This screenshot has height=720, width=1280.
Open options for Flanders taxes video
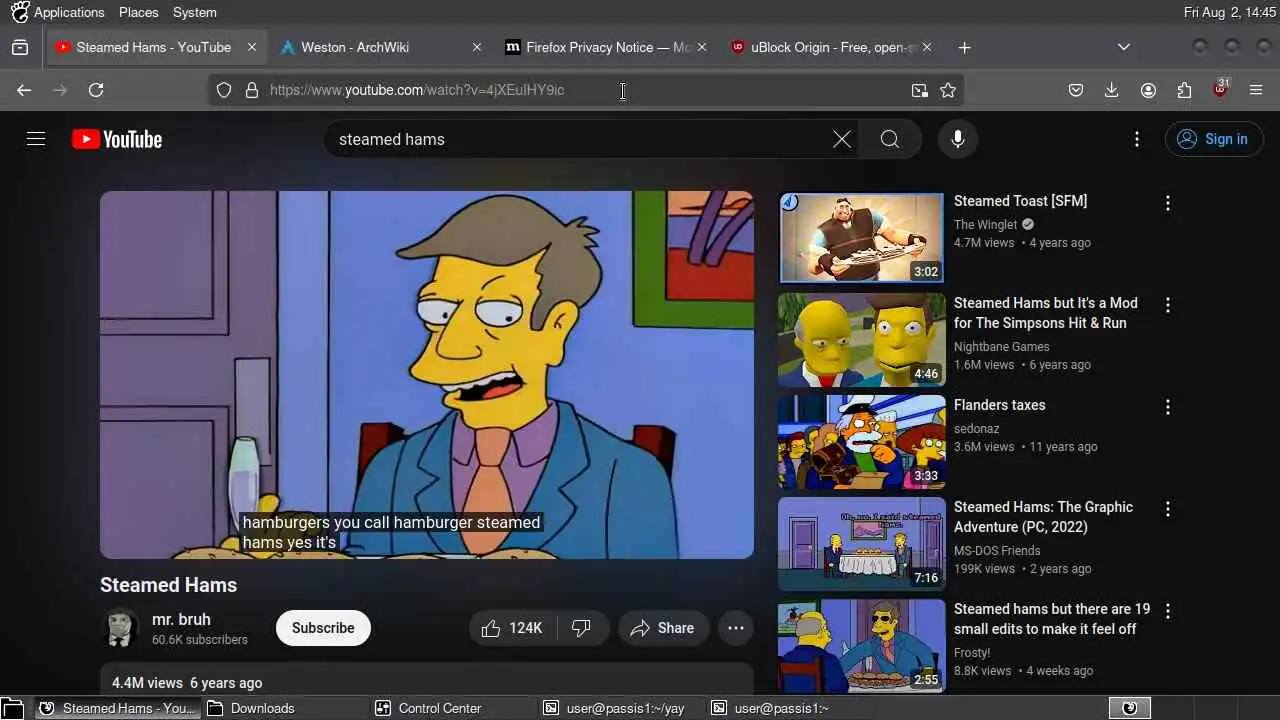(x=1167, y=407)
